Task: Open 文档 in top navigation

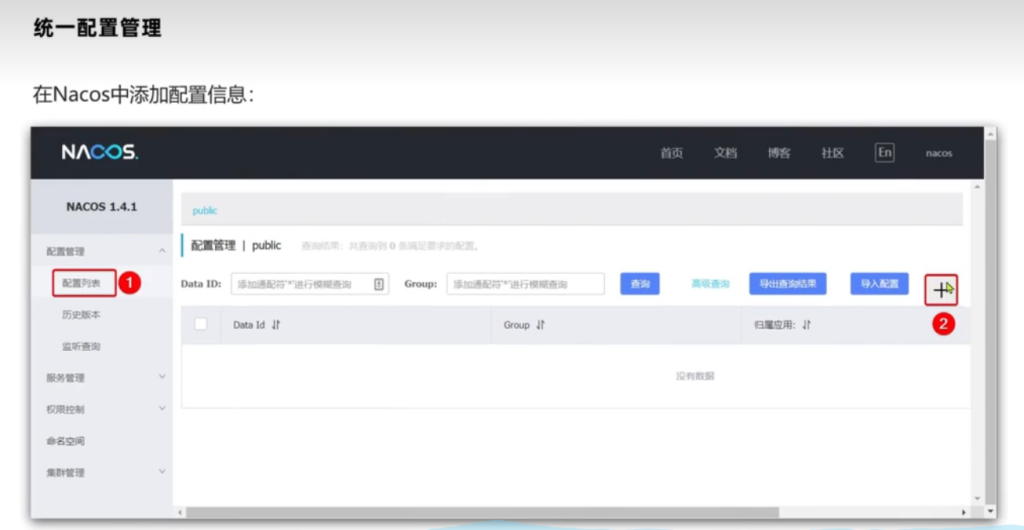Action: (725, 153)
